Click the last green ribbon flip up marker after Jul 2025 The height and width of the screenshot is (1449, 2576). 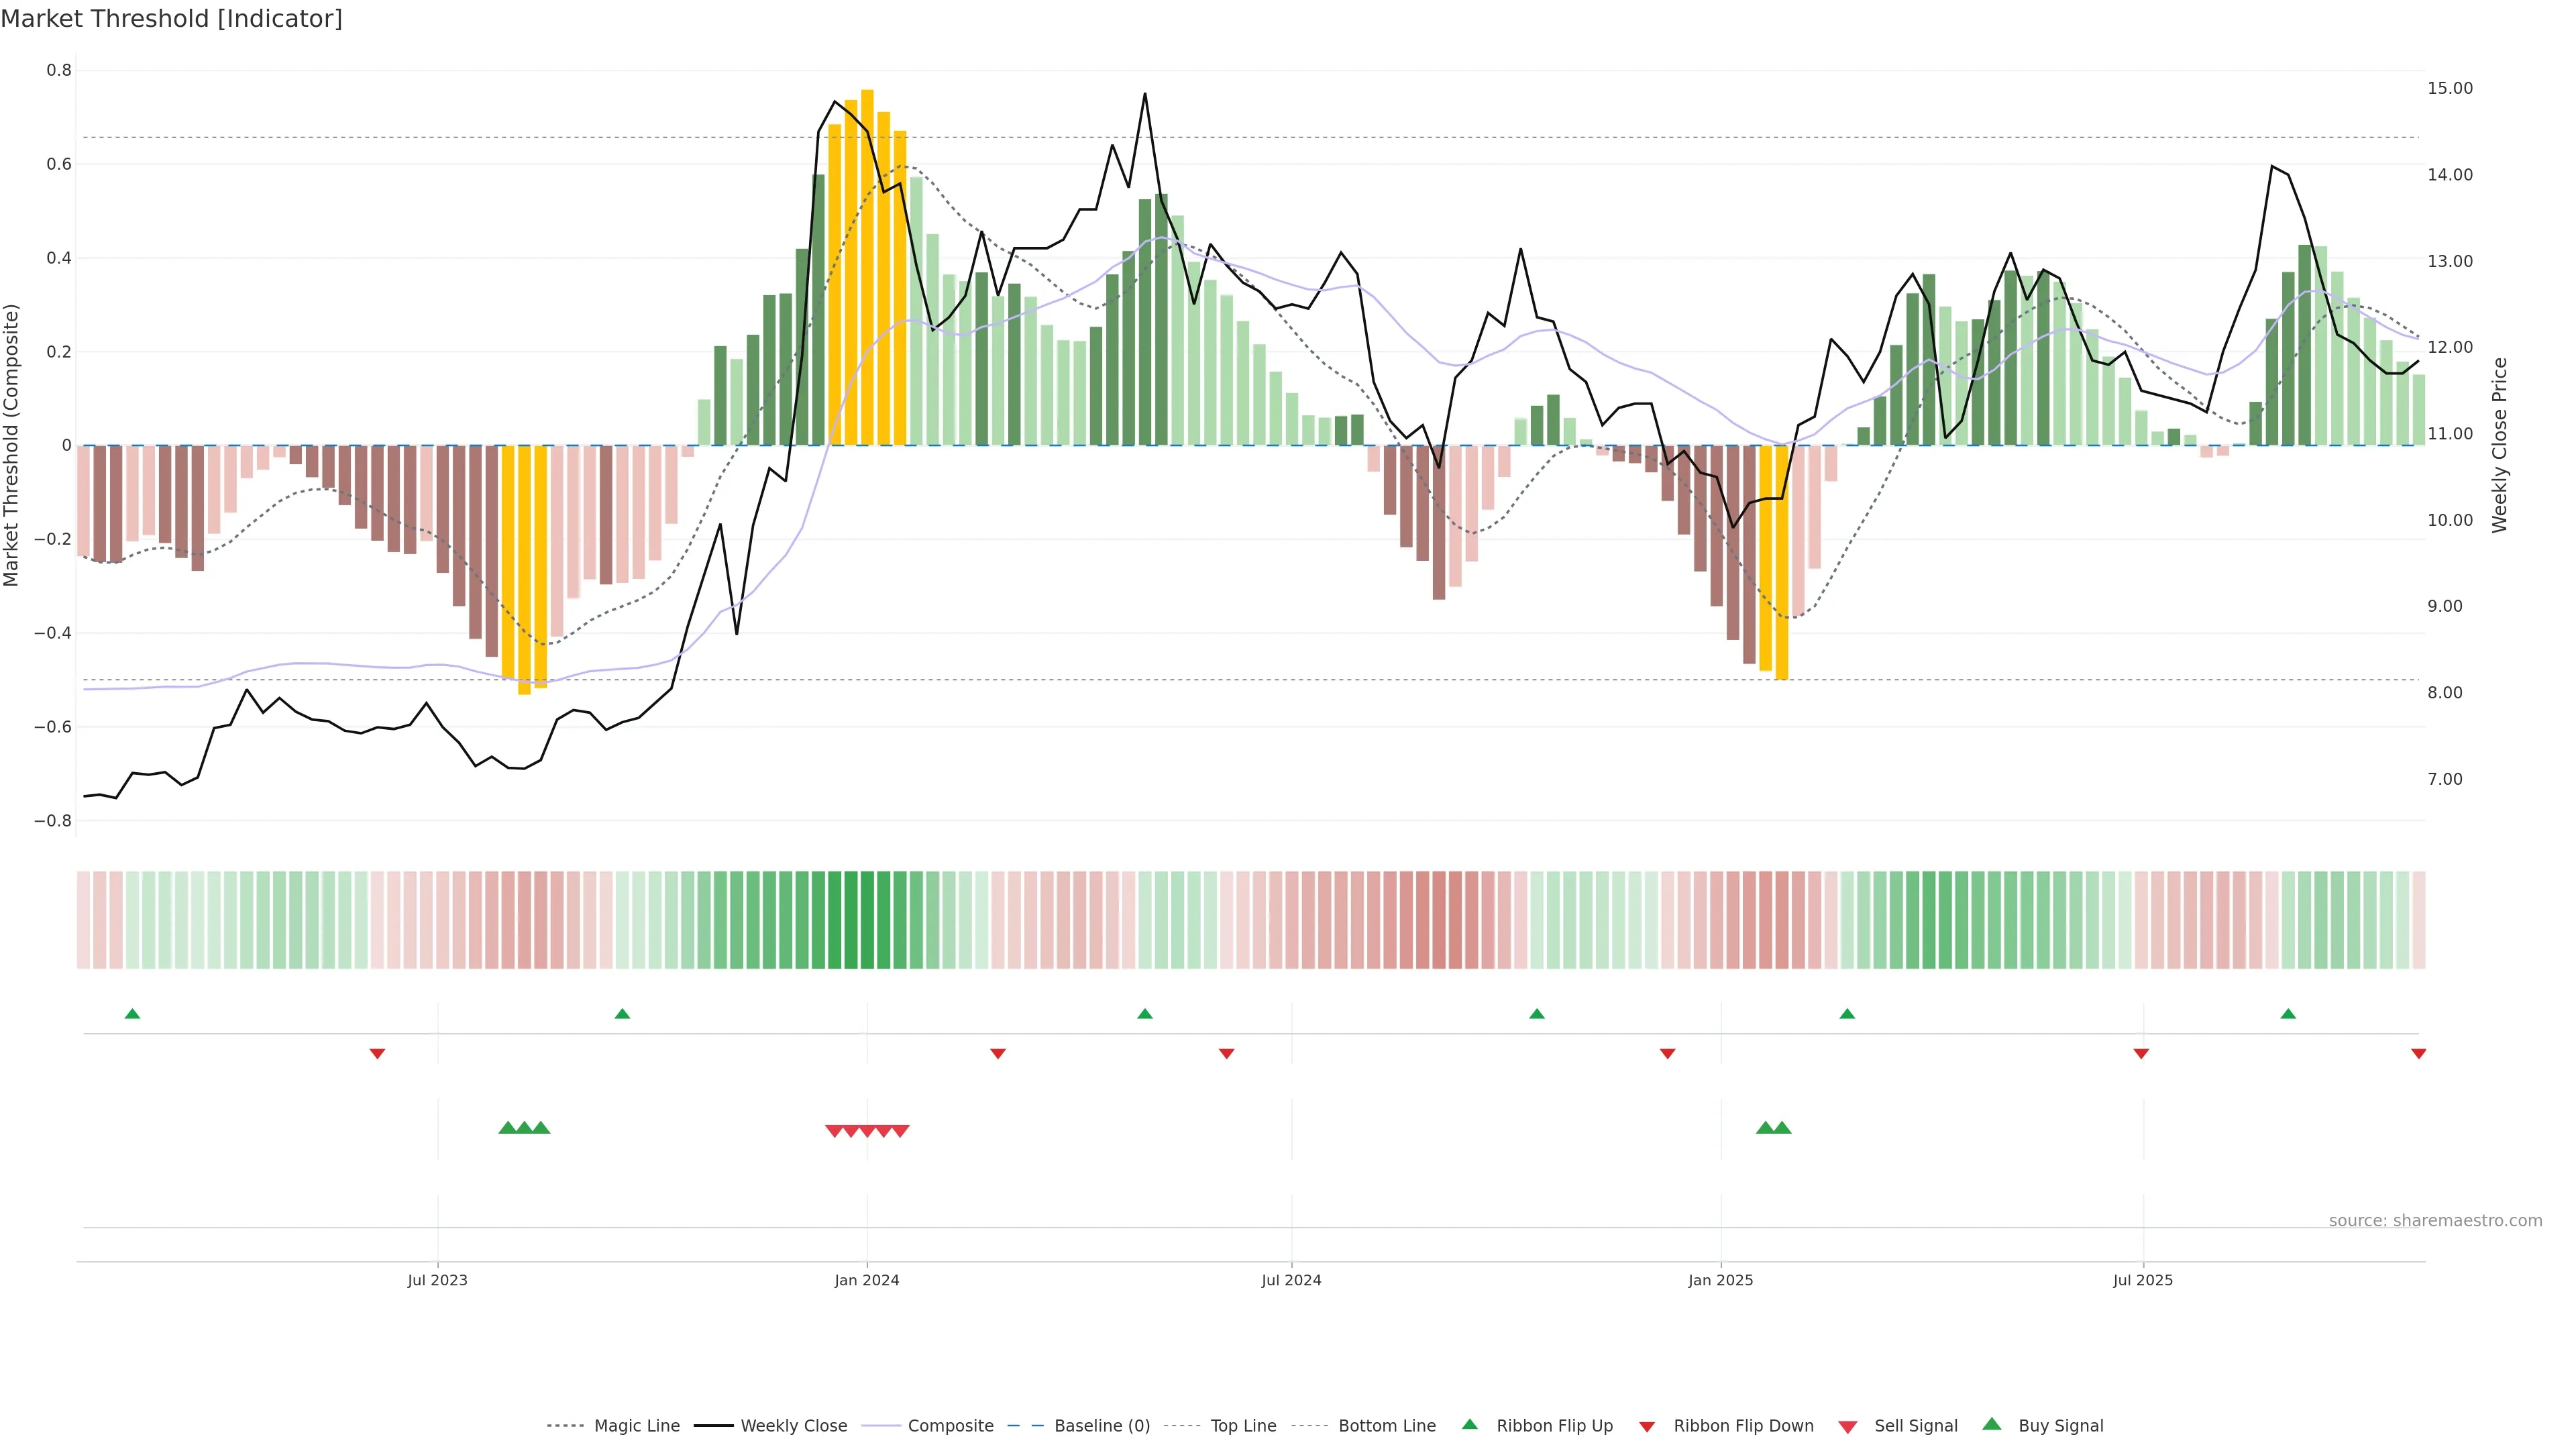2288,1014
